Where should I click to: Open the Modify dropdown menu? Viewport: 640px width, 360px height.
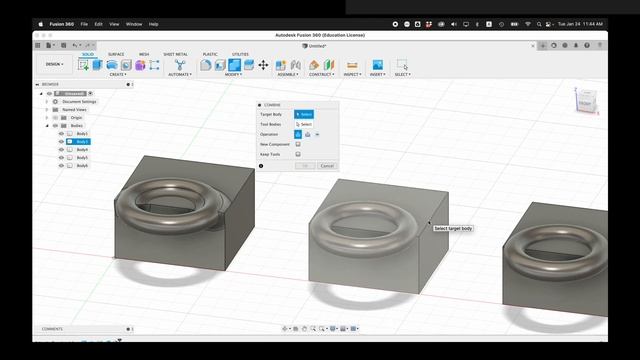tap(233, 75)
